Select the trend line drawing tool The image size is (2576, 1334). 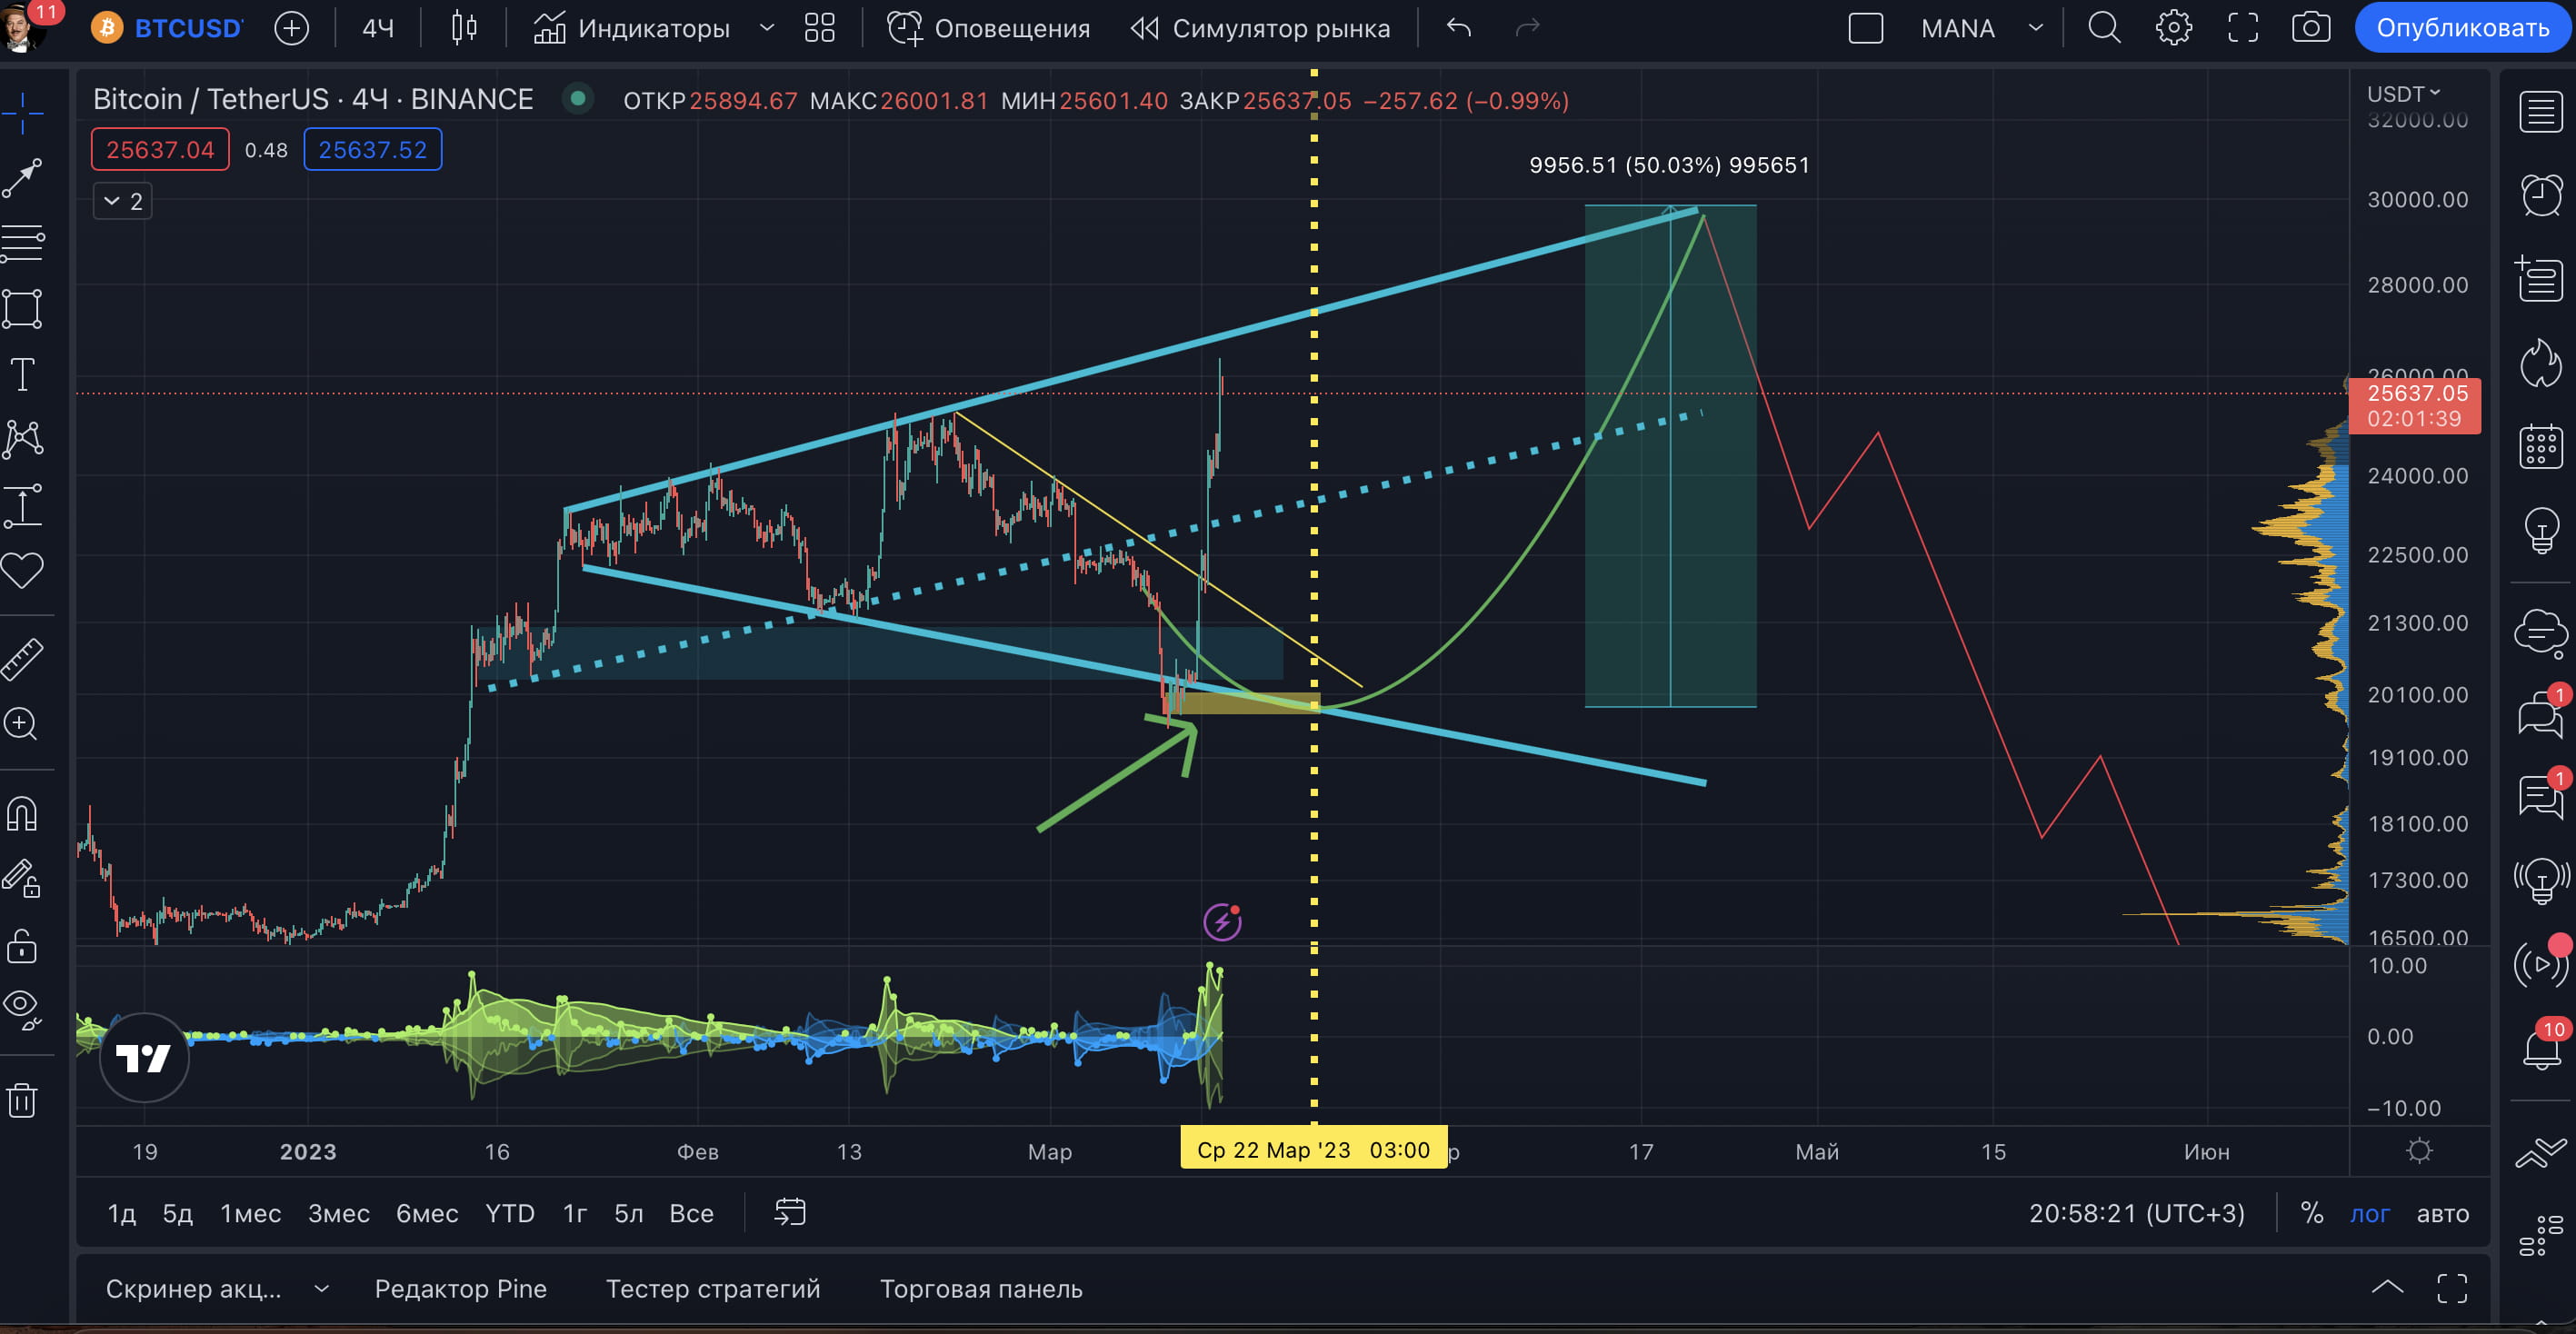[x=22, y=178]
